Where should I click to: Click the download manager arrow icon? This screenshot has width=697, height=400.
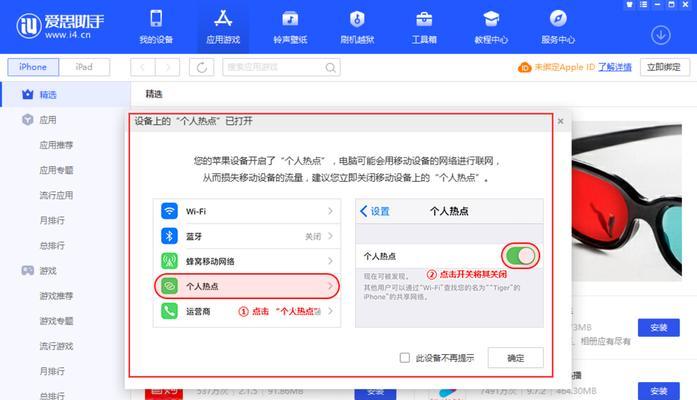point(661,35)
